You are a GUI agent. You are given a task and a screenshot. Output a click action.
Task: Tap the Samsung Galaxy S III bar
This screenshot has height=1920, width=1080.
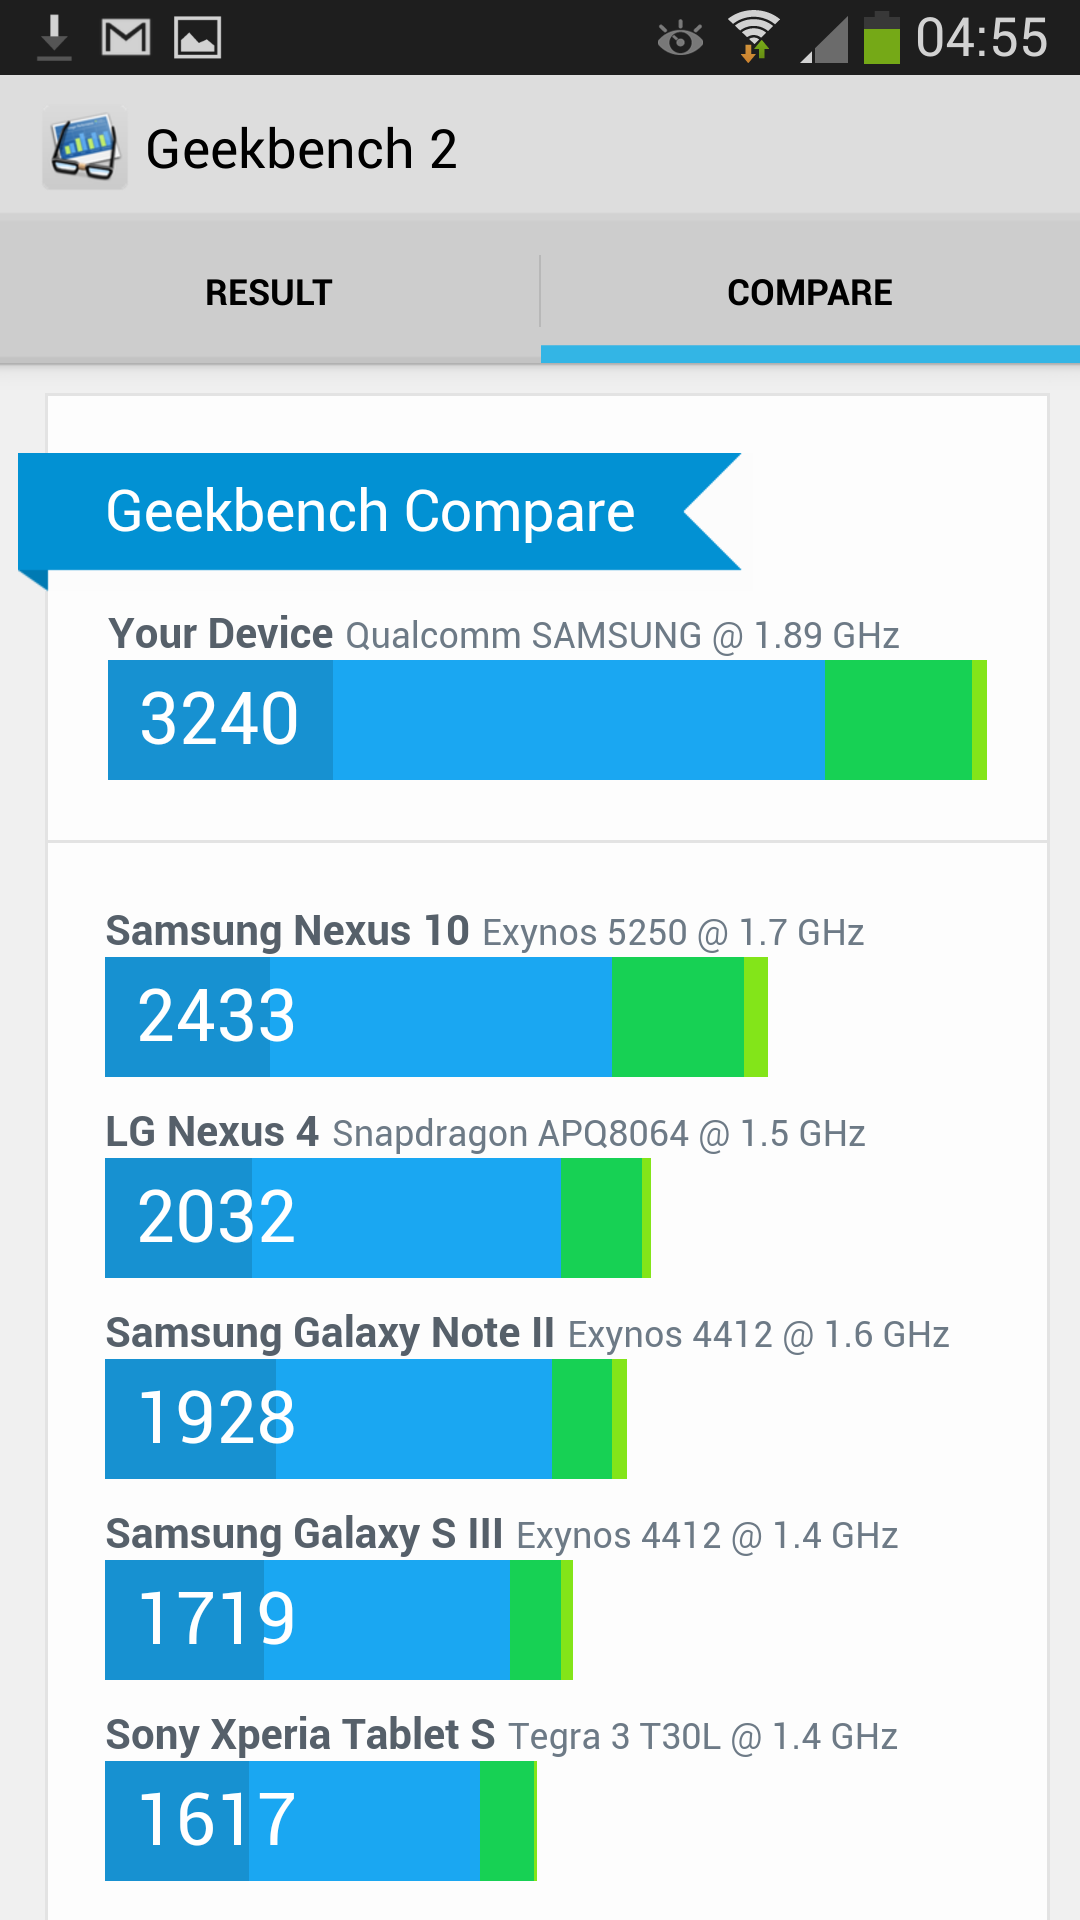coord(338,1620)
